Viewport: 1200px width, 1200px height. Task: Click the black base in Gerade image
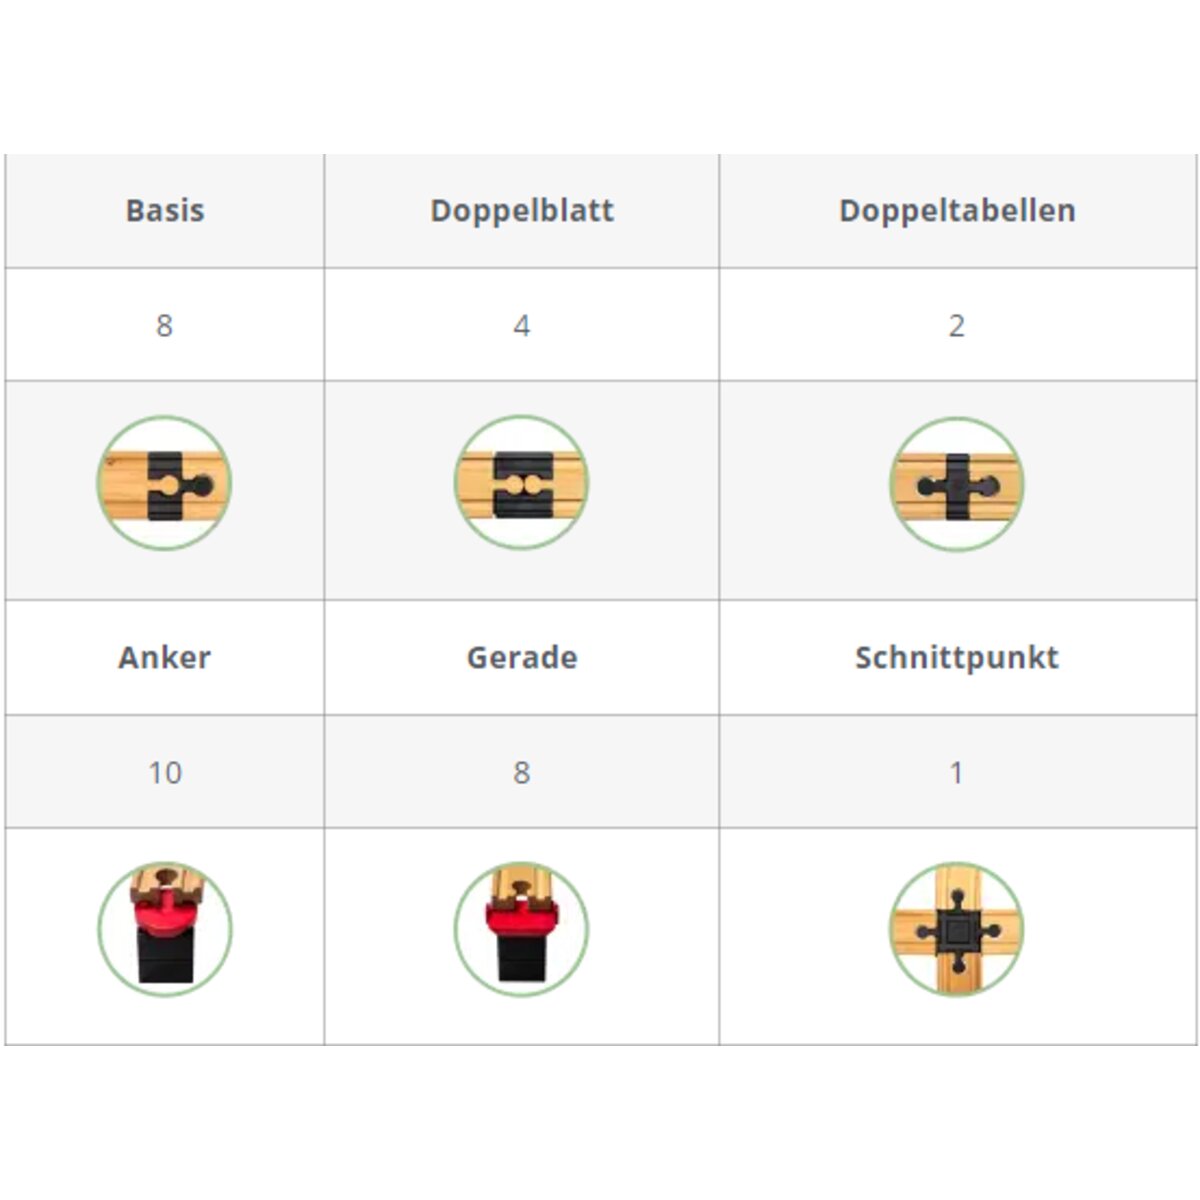click(x=521, y=958)
